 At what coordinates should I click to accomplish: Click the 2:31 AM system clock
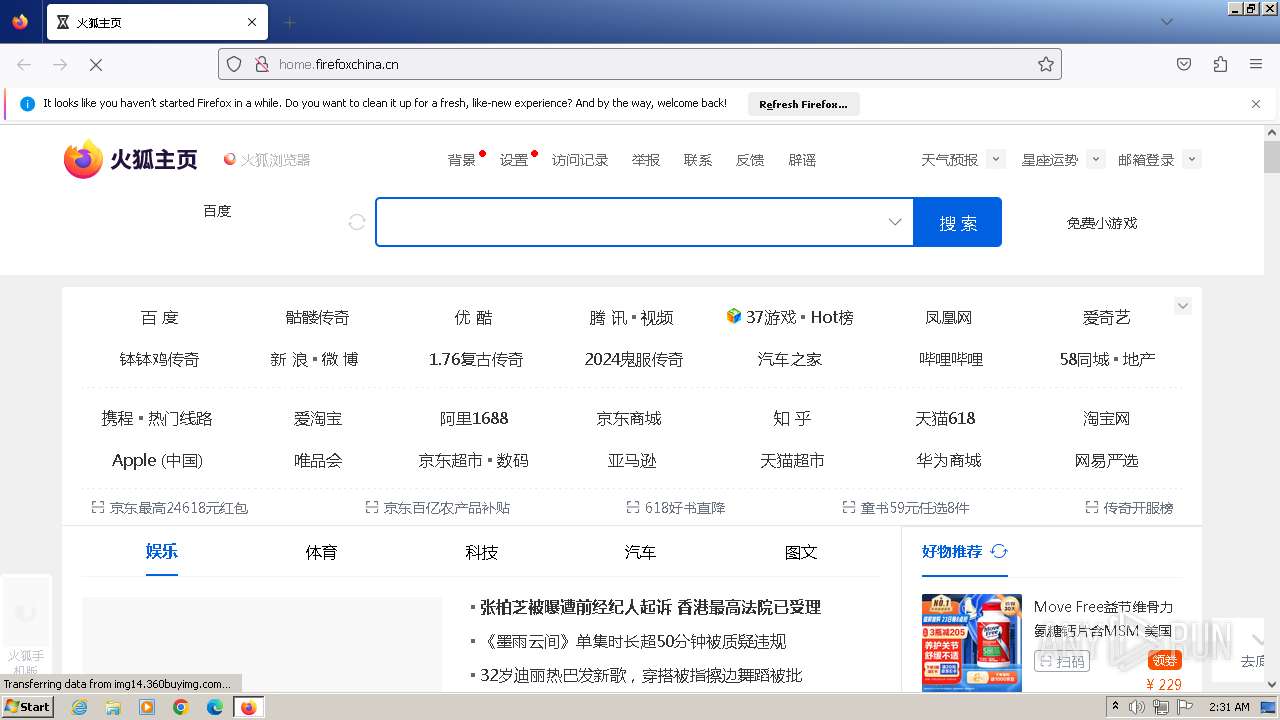1229,707
